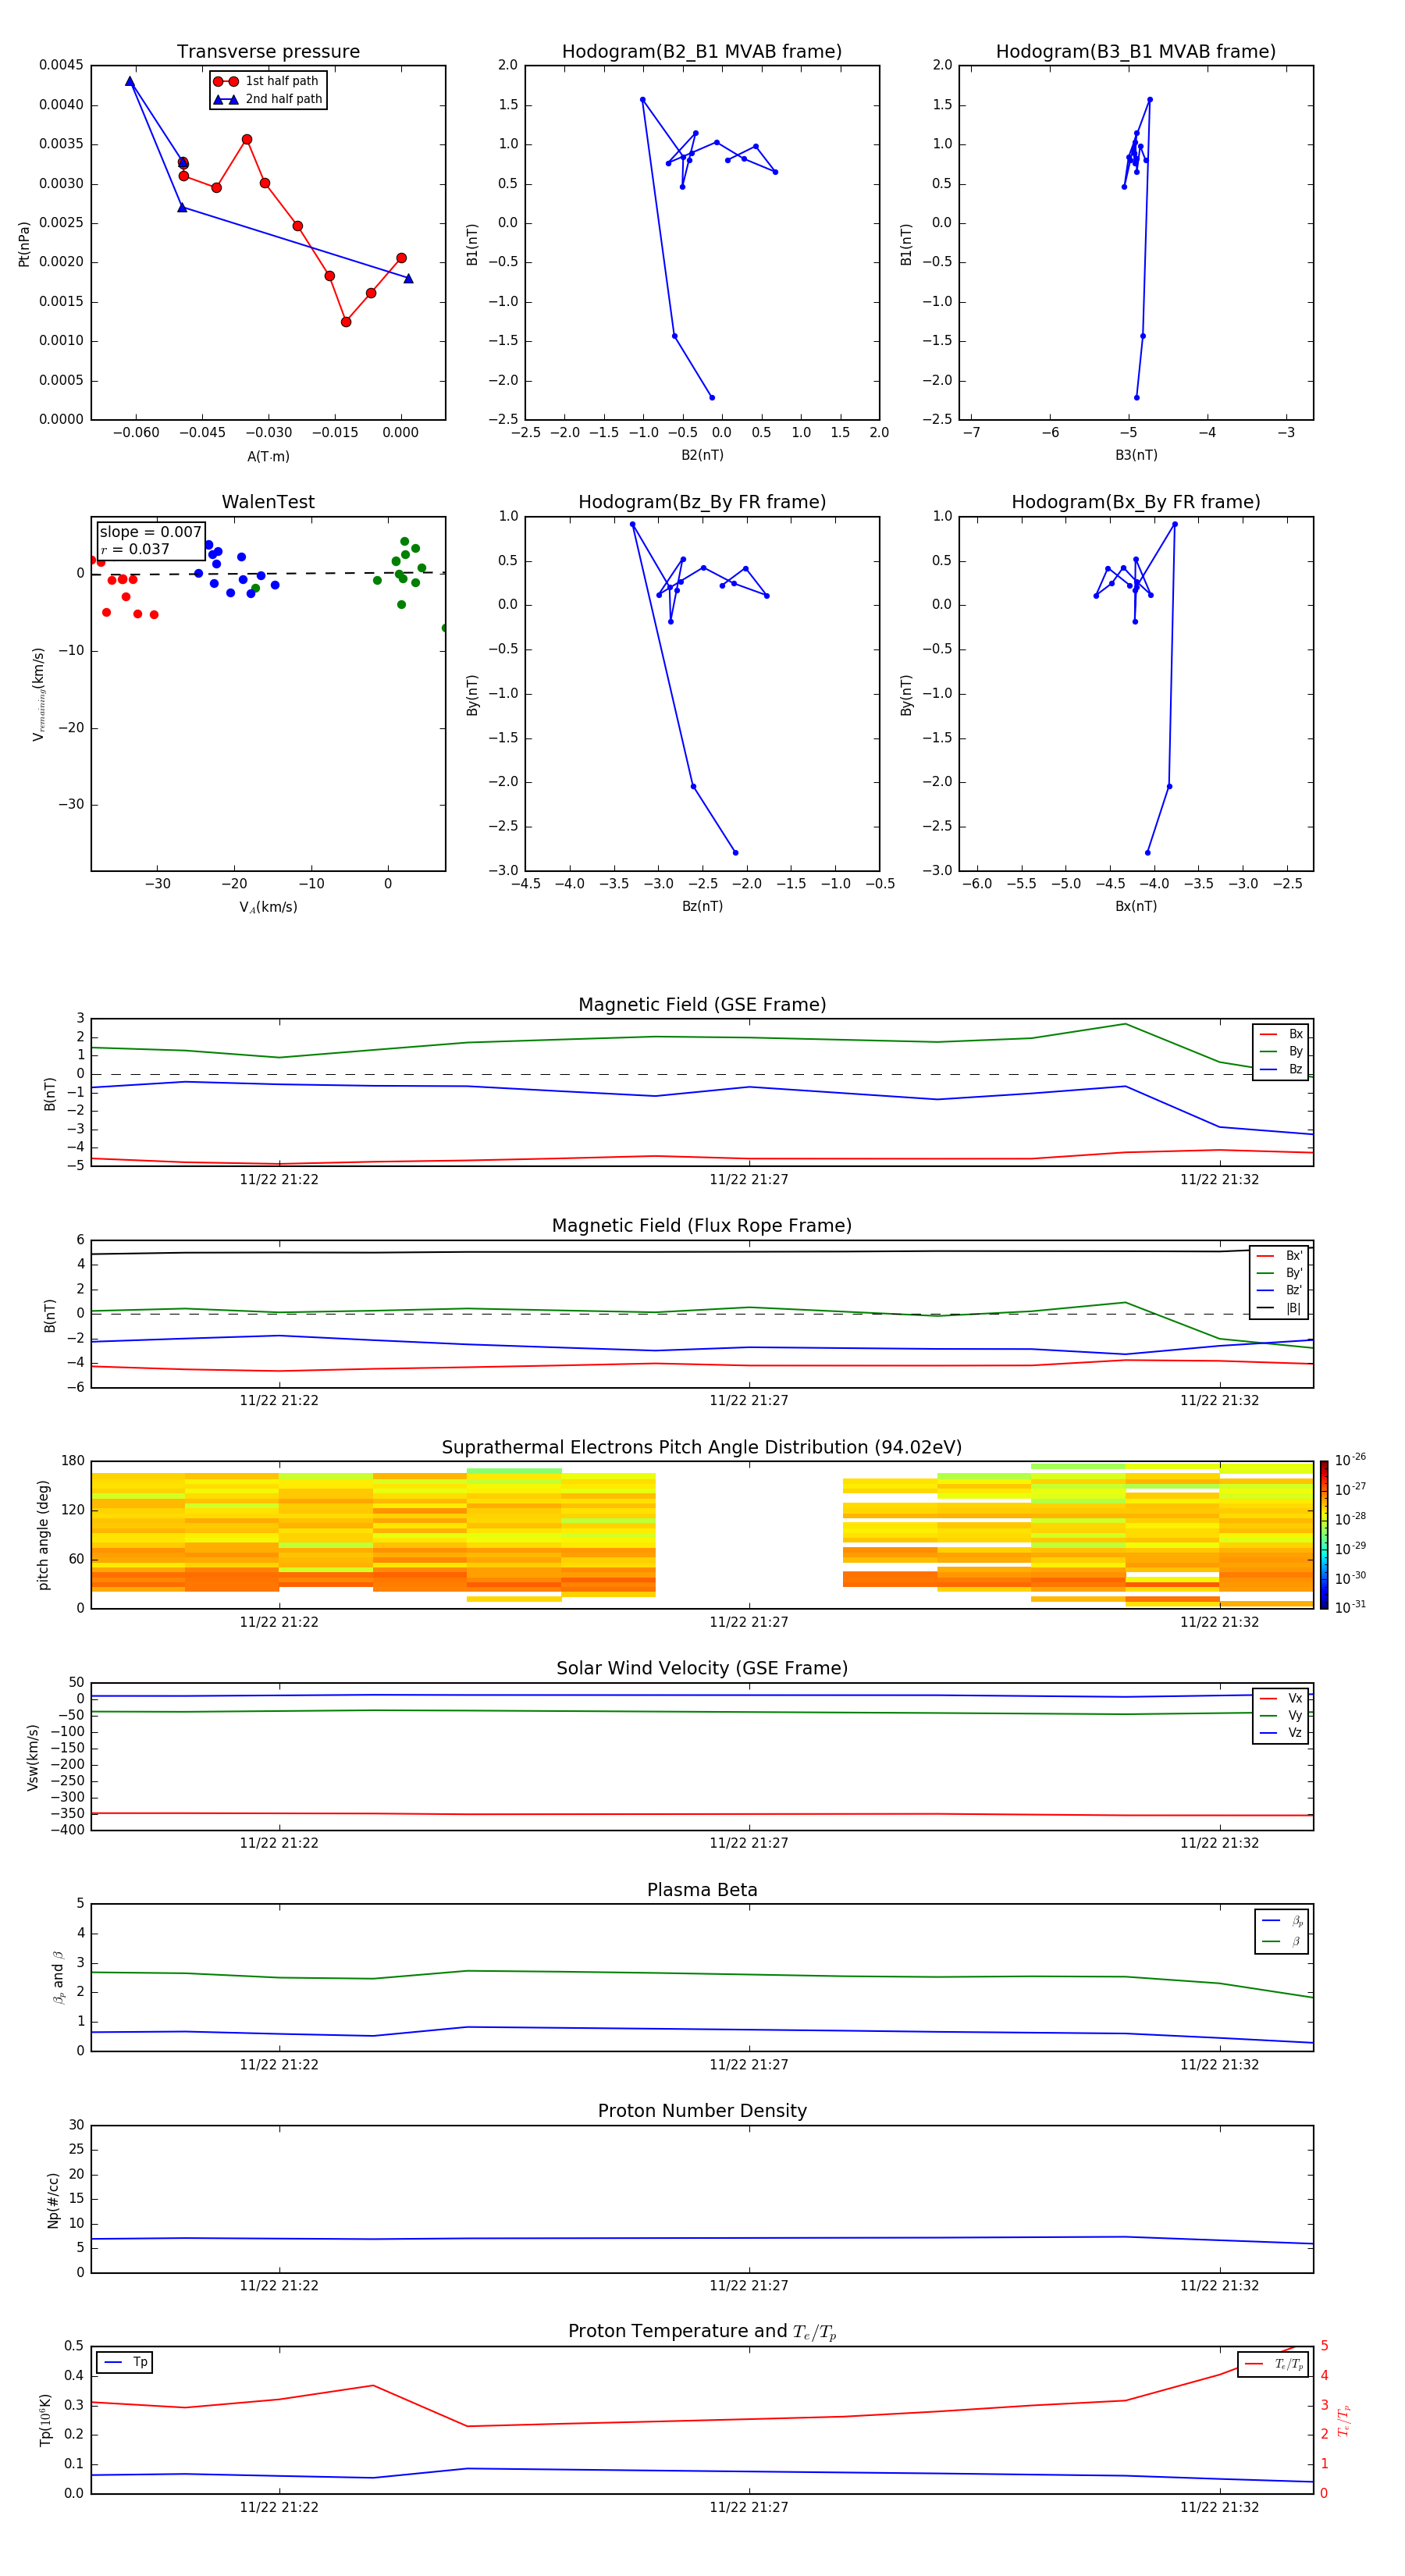Click the β_p legend entry in Plasma Beta

(x=1282, y=1921)
